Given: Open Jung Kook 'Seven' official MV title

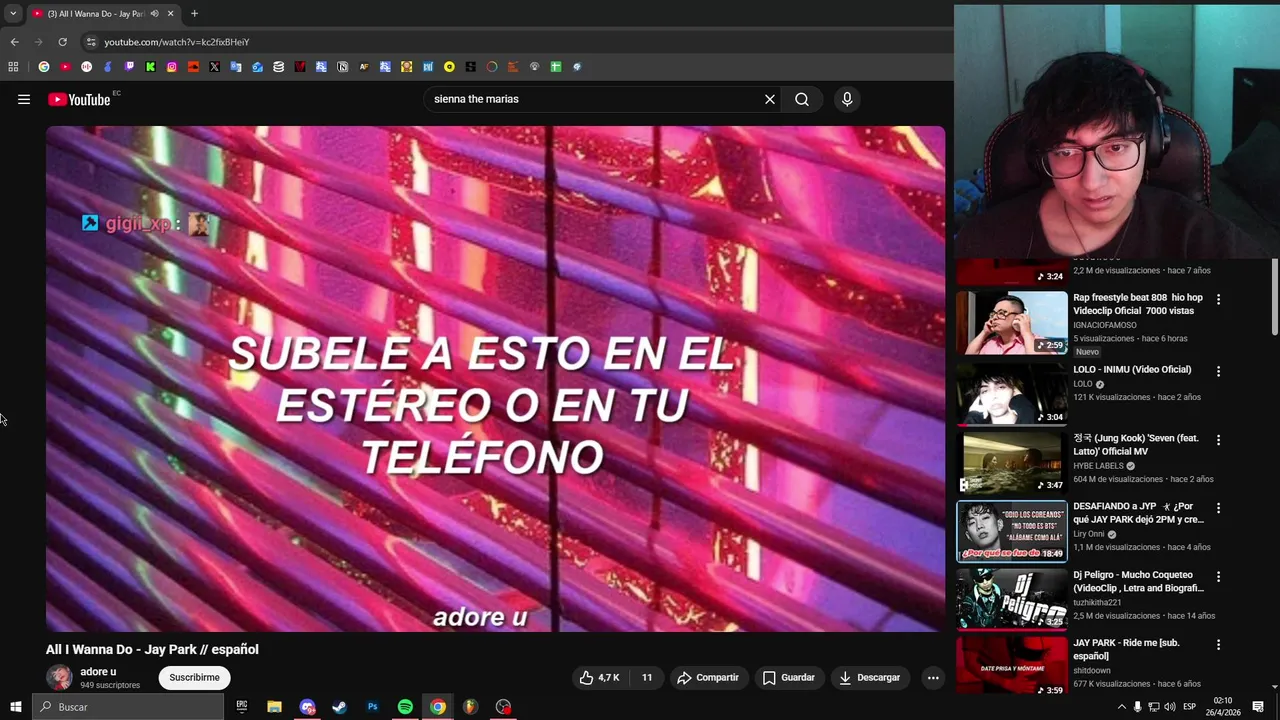Looking at the screenshot, I should tap(1136, 445).
